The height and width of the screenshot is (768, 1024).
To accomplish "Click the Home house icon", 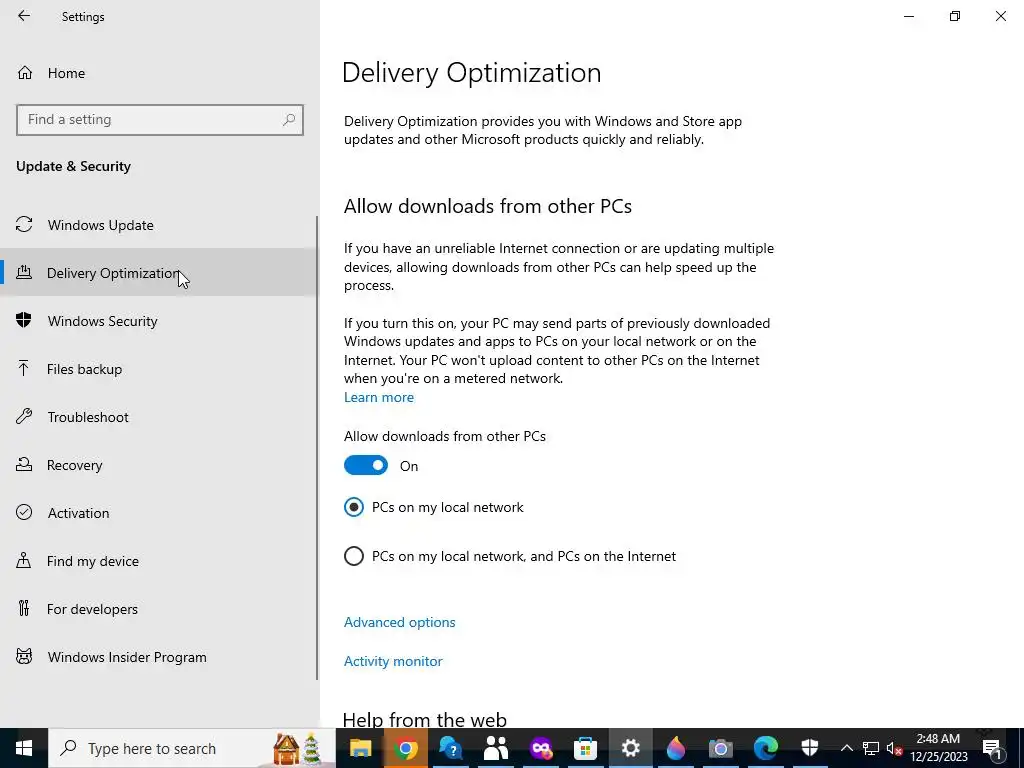I will [25, 72].
